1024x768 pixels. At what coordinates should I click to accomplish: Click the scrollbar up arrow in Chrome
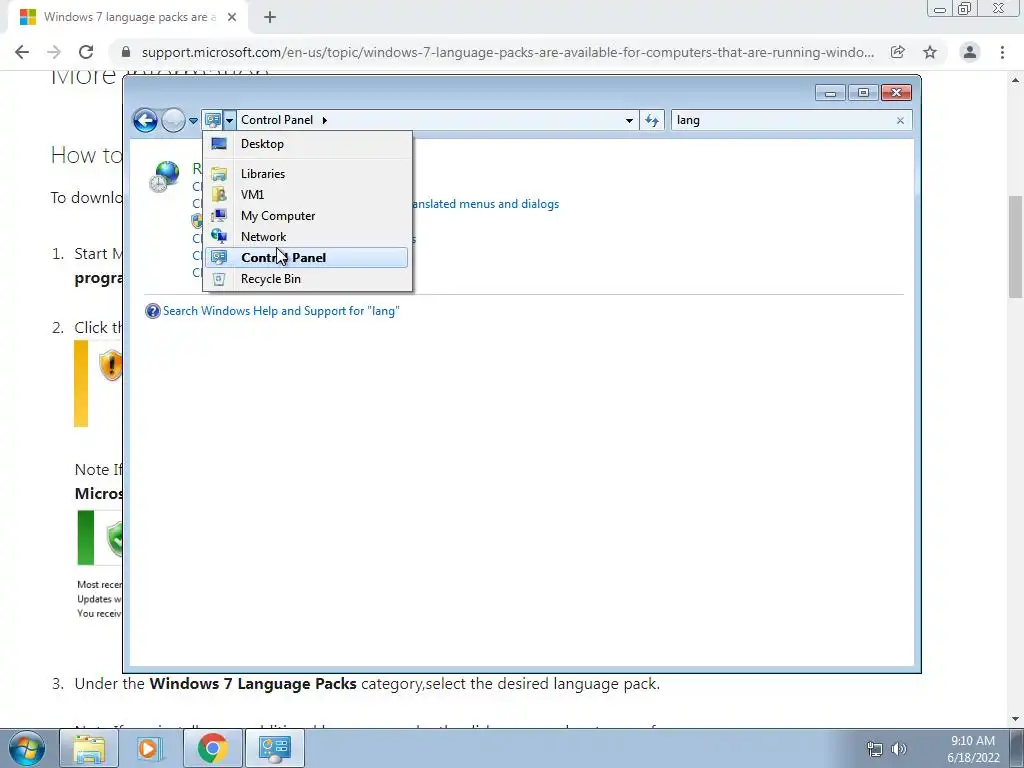1016,80
